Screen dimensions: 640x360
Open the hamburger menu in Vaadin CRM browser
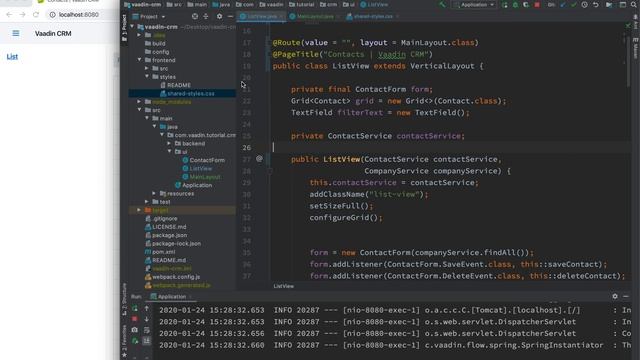(x=16, y=33)
